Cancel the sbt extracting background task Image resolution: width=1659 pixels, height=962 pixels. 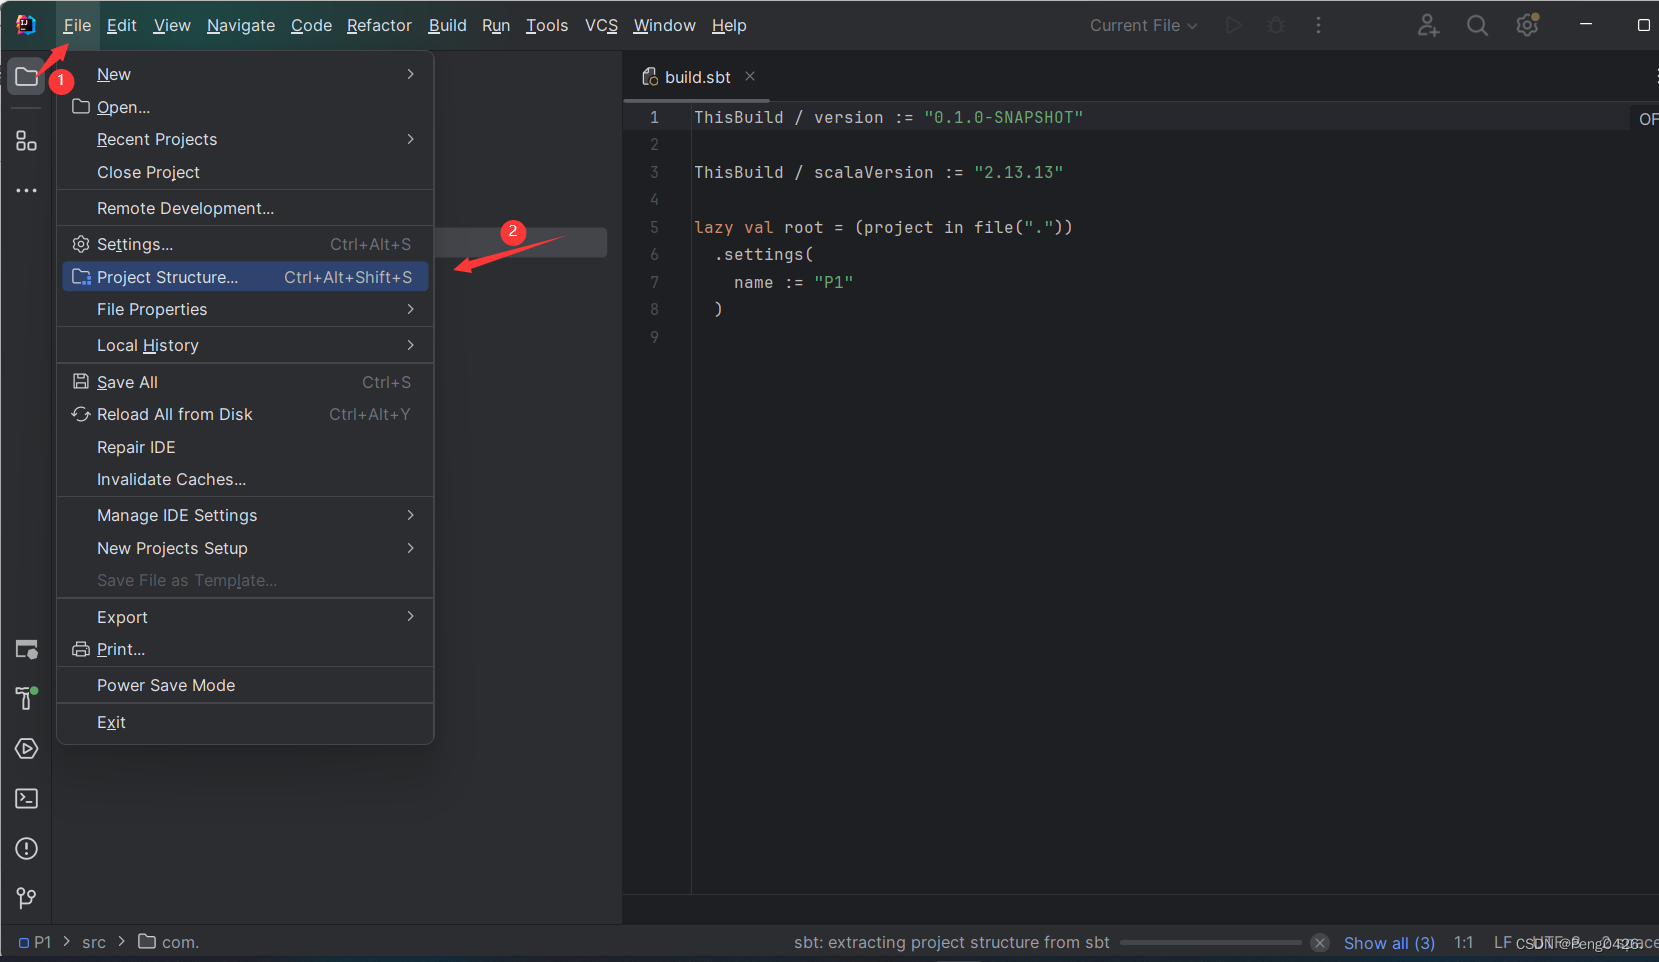tap(1320, 942)
